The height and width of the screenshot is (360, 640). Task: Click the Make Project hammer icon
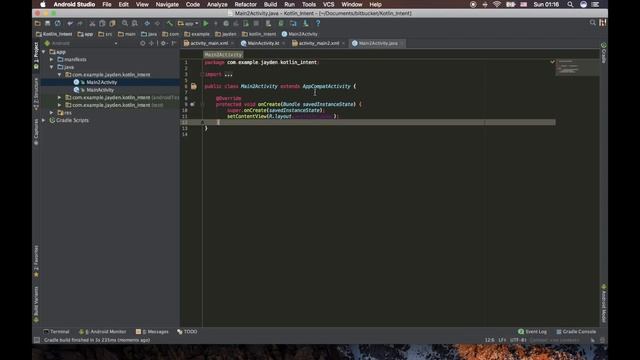170,24
